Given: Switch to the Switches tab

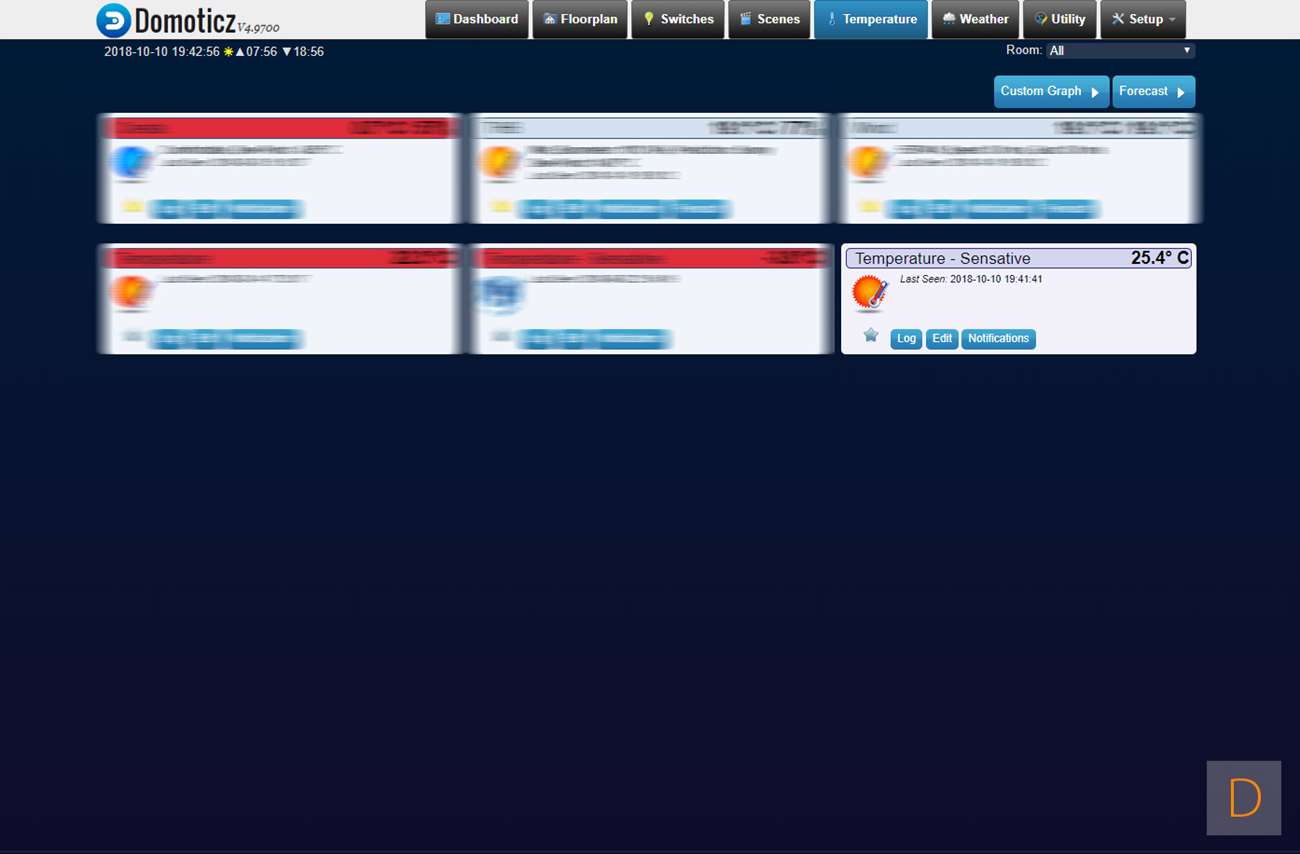Looking at the screenshot, I should [x=678, y=19].
